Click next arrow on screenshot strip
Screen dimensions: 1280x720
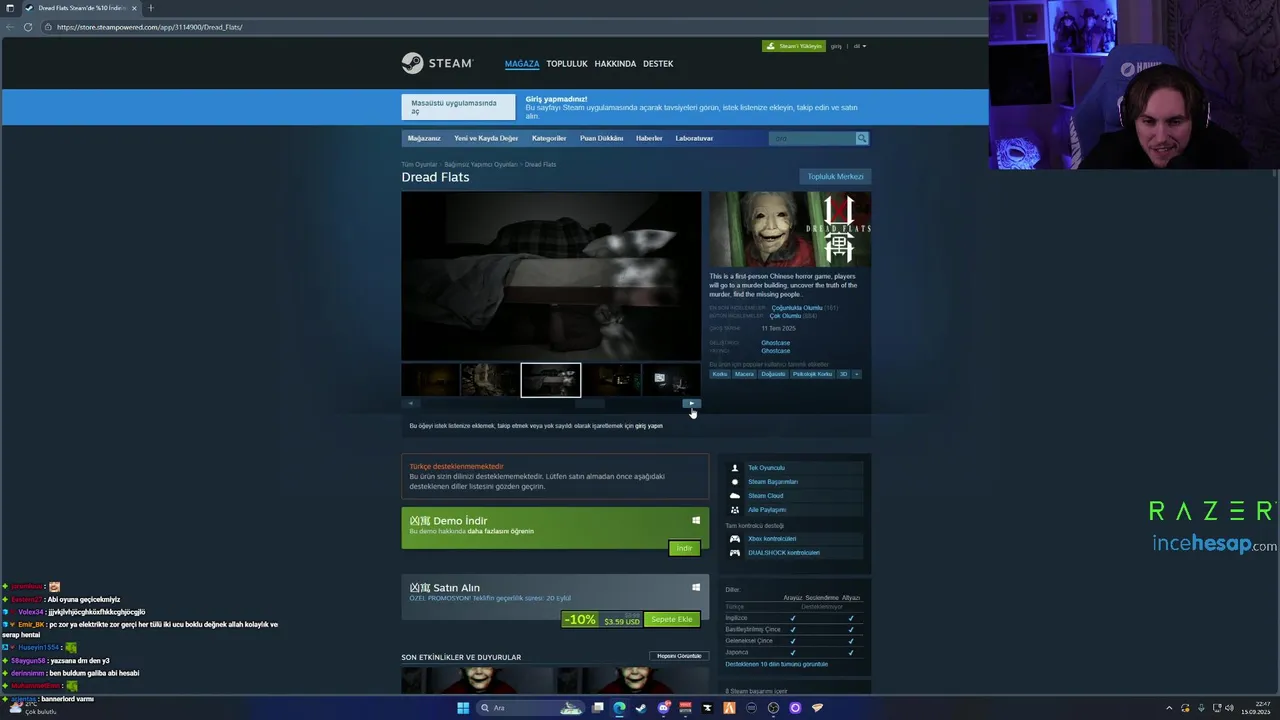[692, 403]
